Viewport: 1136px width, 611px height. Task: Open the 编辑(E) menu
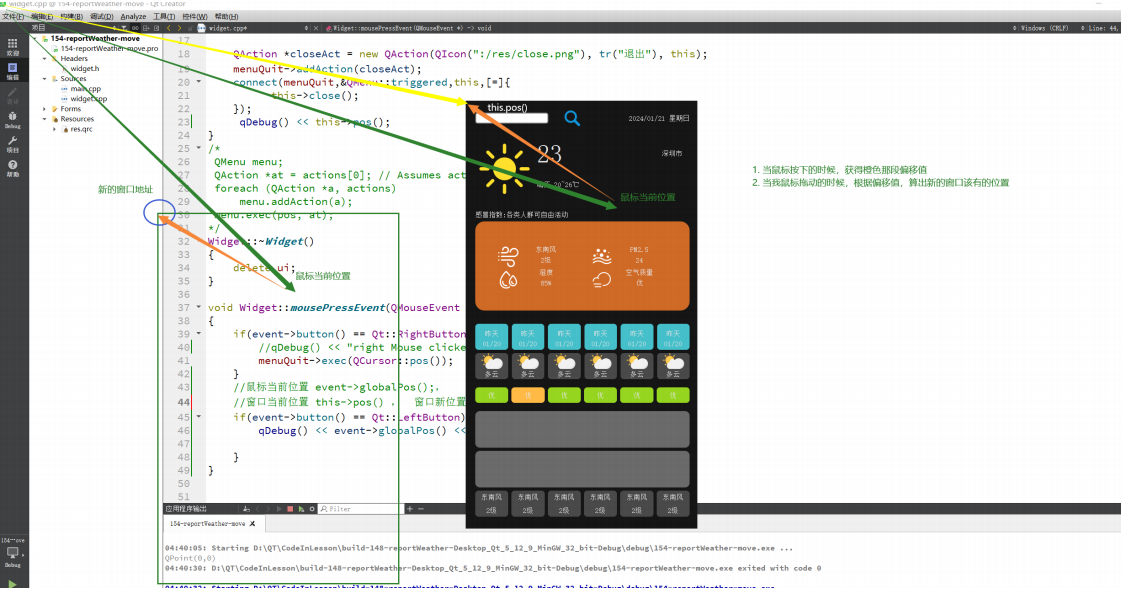[x=42, y=16]
